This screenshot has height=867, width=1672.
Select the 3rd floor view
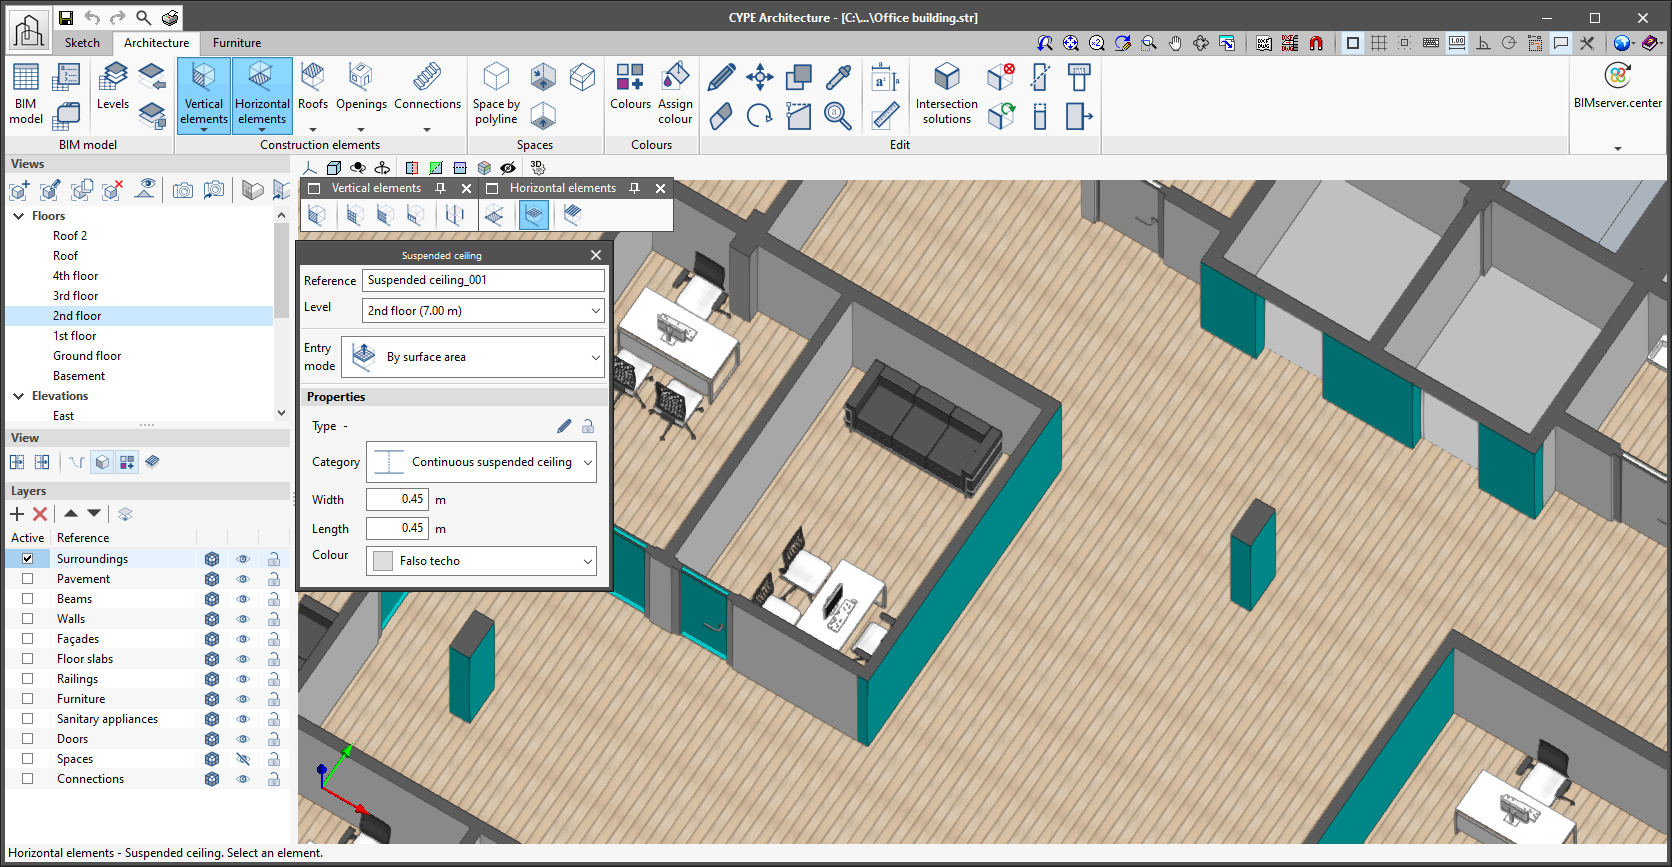coord(76,296)
